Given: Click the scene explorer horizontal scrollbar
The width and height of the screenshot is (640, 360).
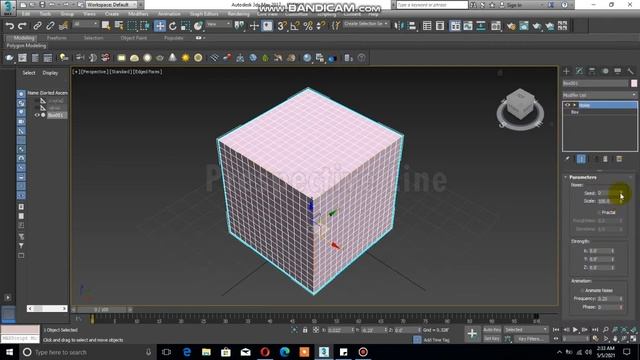Looking at the screenshot, I should point(47,309).
